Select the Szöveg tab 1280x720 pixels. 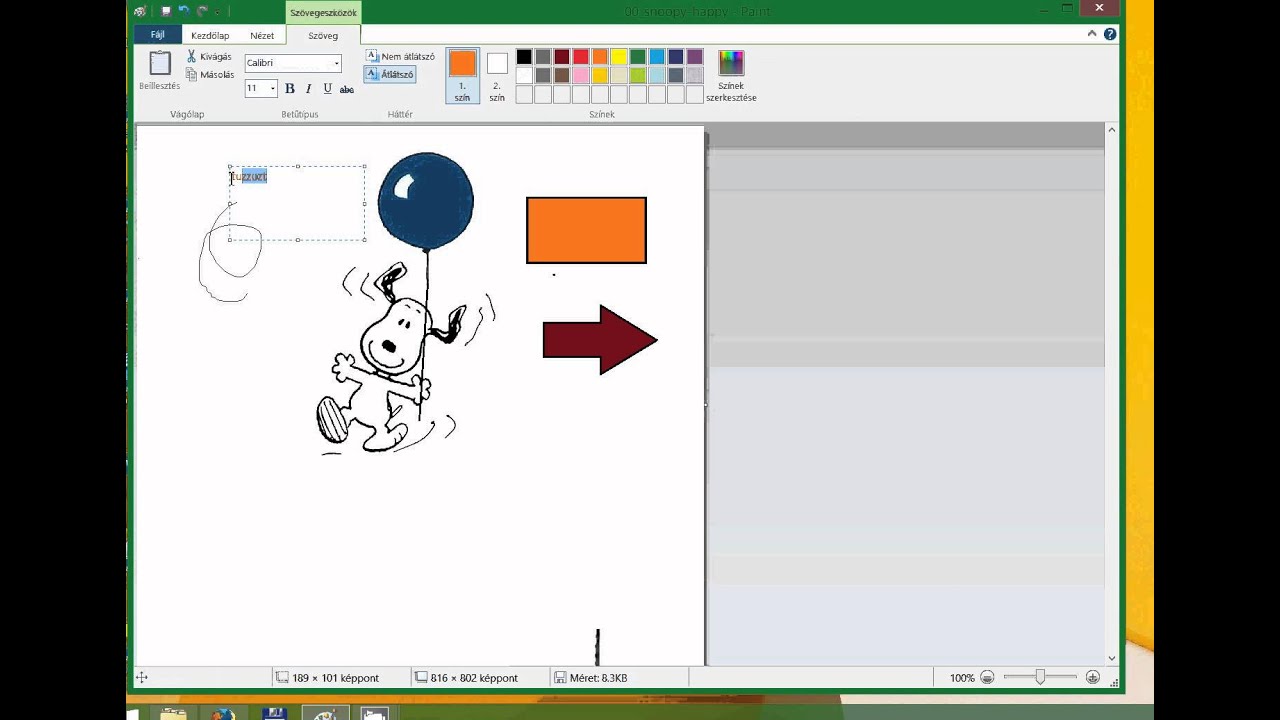tap(323, 35)
